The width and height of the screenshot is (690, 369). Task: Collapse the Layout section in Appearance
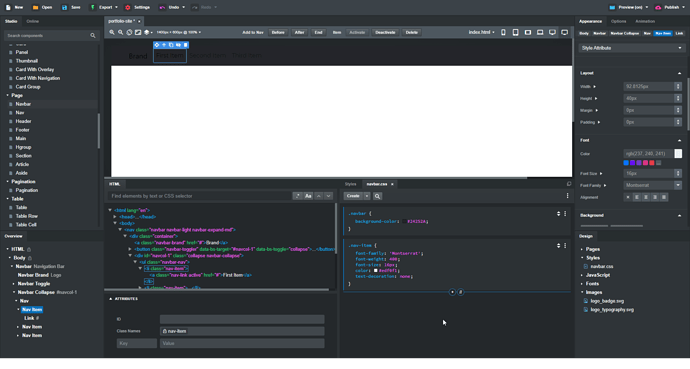[679, 73]
